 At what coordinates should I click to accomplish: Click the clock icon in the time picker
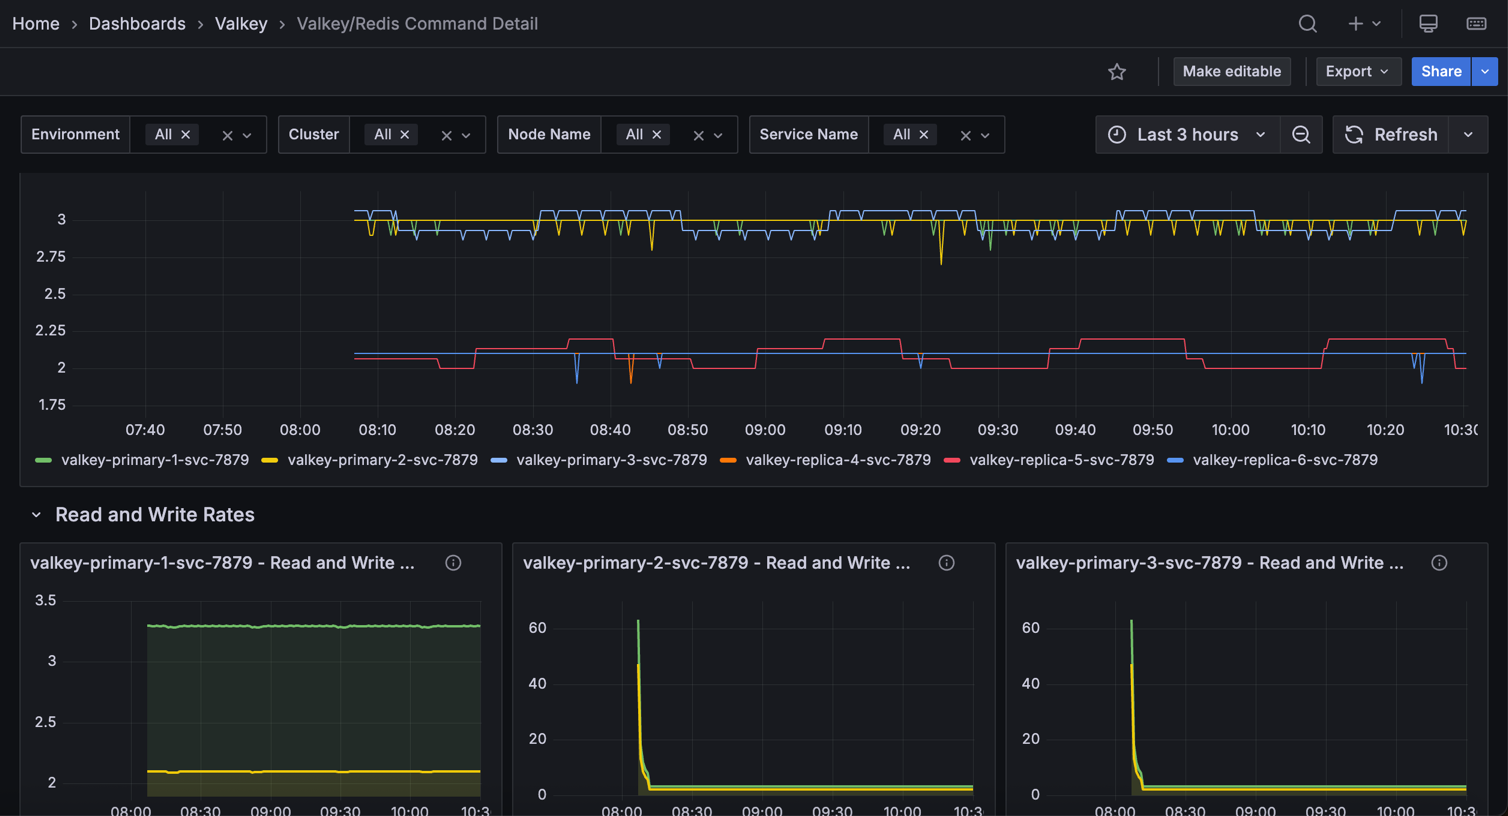point(1117,134)
